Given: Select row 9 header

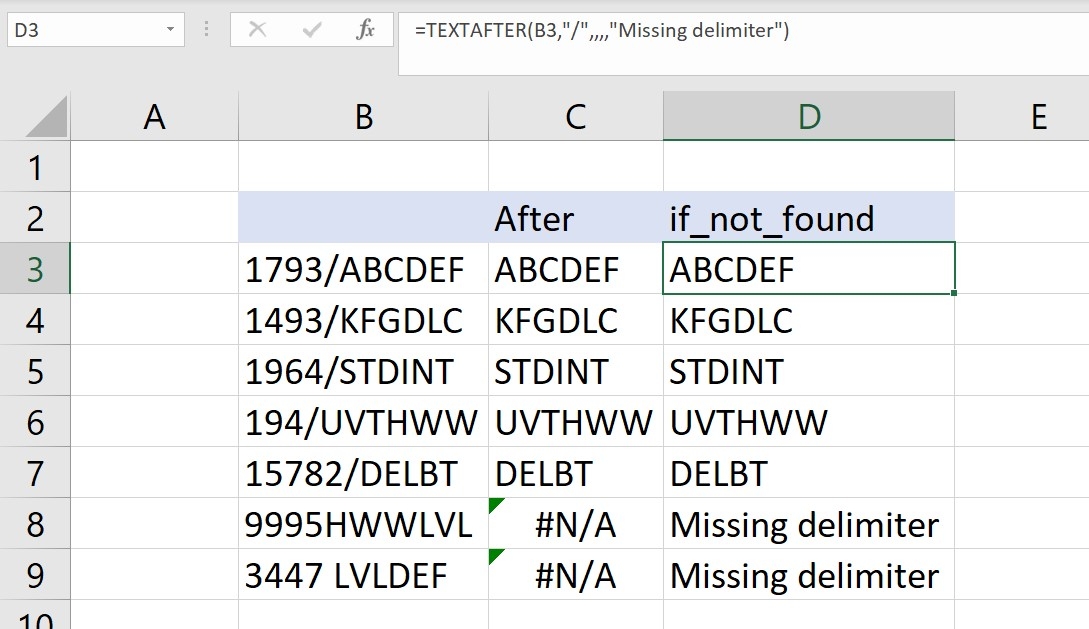Looking at the screenshot, I should (35, 575).
